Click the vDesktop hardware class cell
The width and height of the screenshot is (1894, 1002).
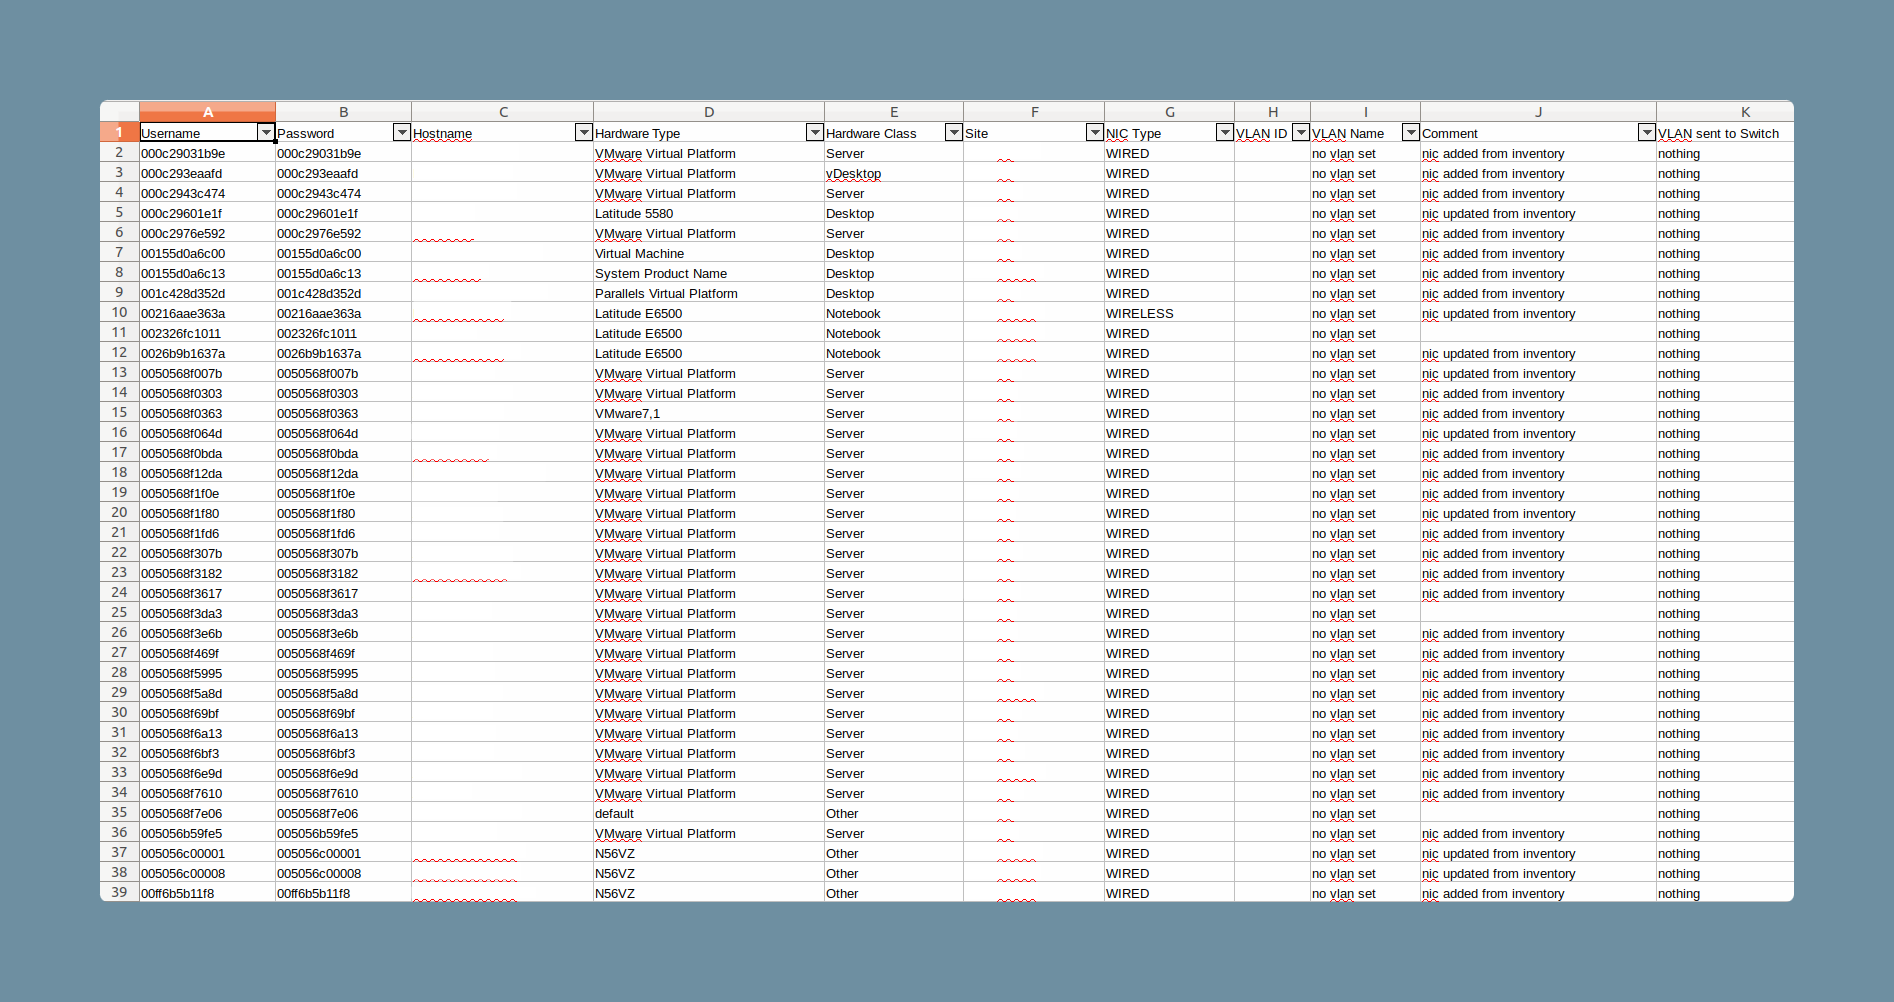[894, 173]
